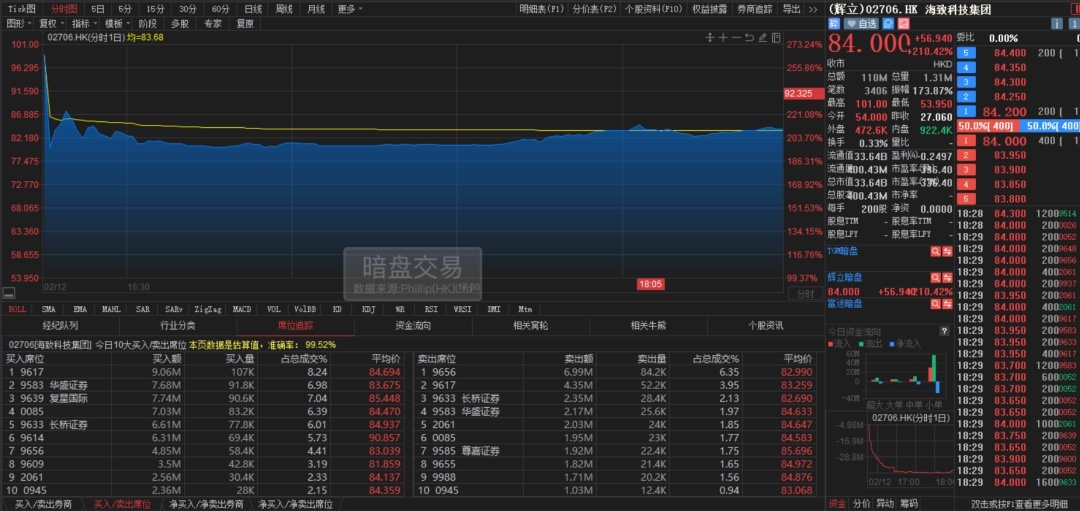
Task: Toggle the BOLL indicator
Action: (18, 309)
